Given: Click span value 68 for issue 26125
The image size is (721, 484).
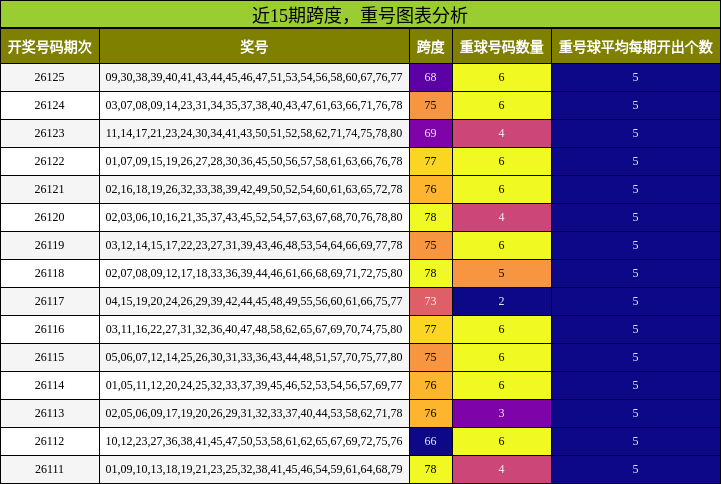Looking at the screenshot, I should pyautogui.click(x=431, y=77).
